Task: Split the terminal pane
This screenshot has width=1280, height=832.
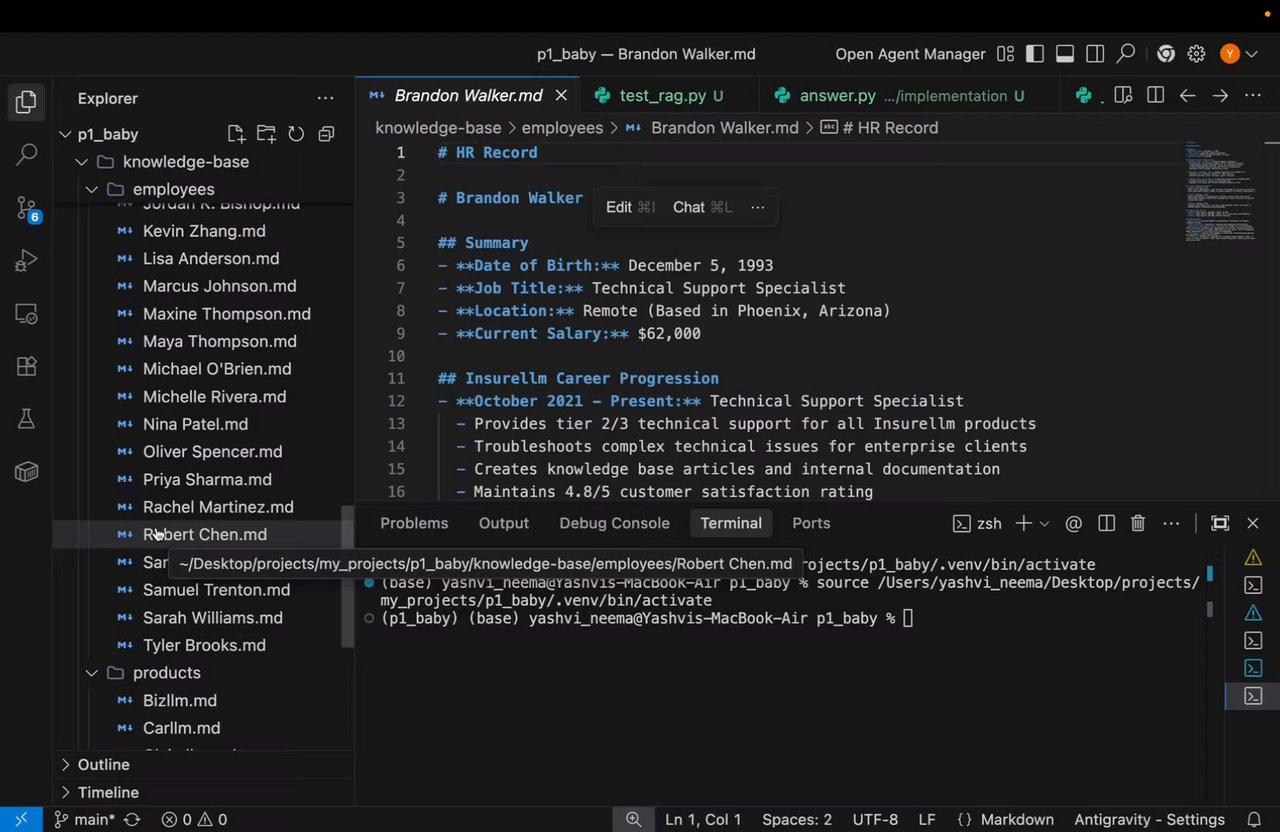Action: point(1106,523)
